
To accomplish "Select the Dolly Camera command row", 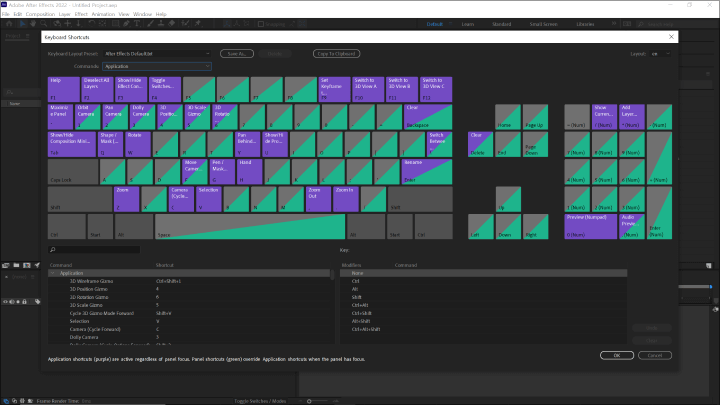I will [190, 337].
